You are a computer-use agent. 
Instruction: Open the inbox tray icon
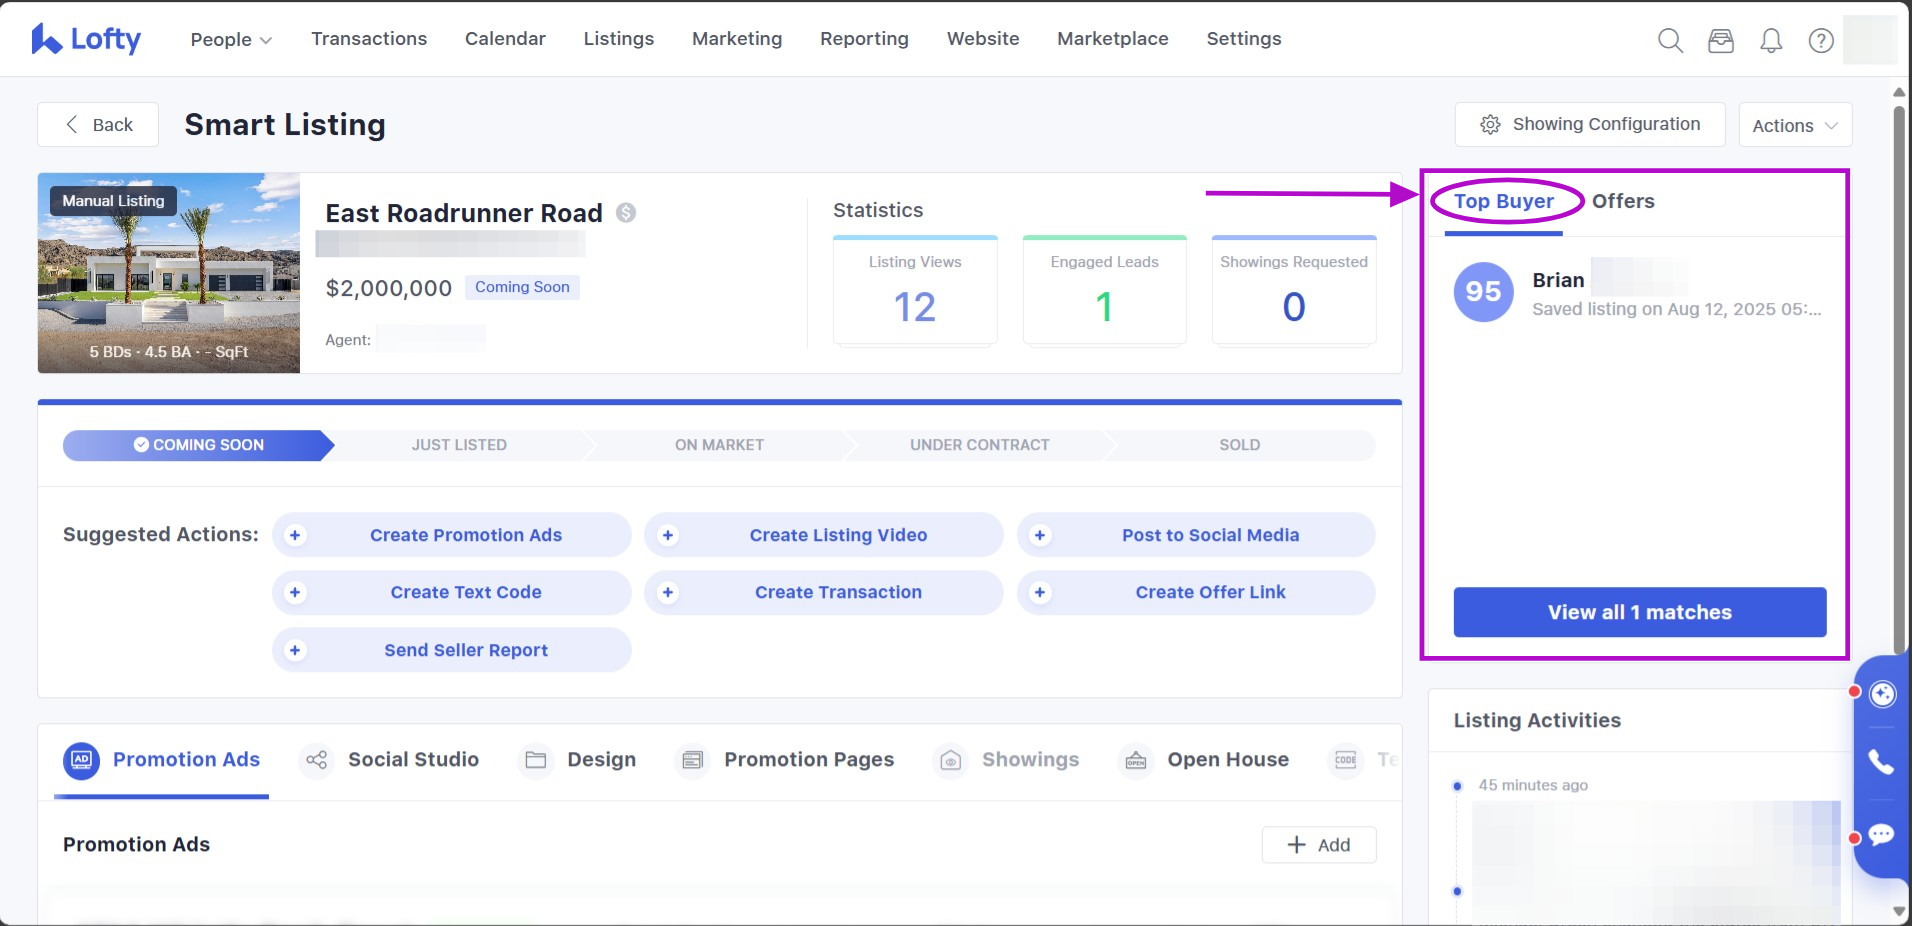[1720, 40]
